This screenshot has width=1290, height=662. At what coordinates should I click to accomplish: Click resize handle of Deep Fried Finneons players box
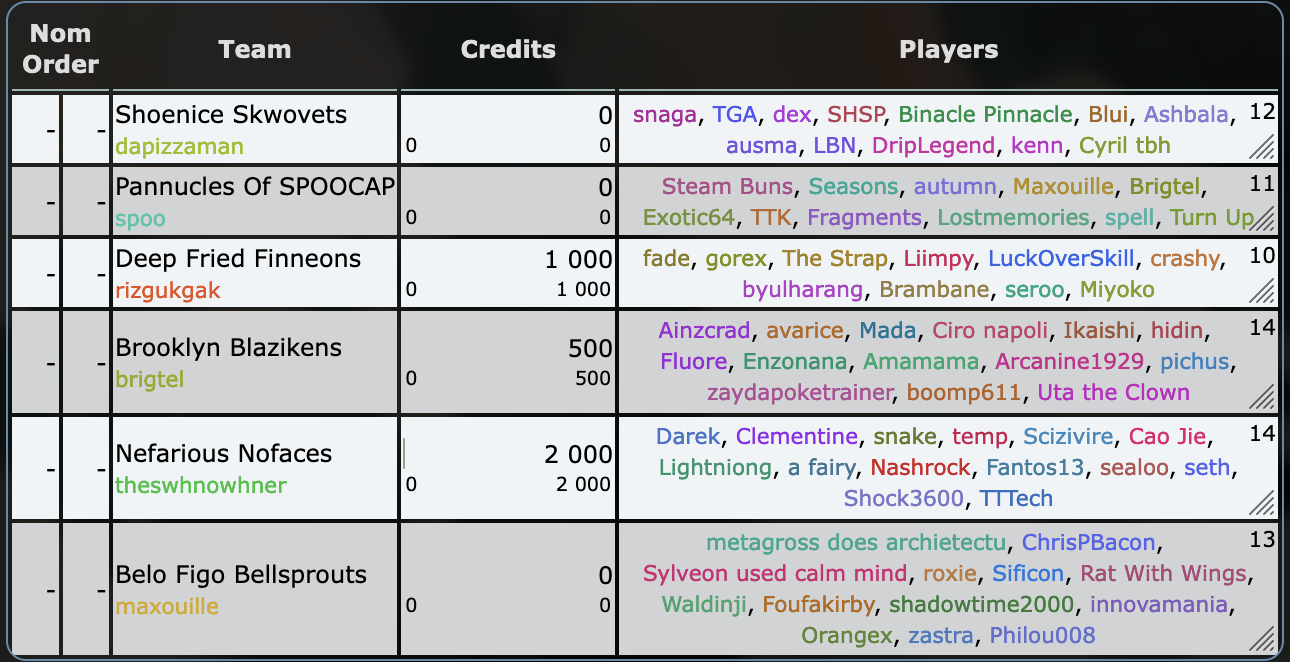[x=1265, y=292]
